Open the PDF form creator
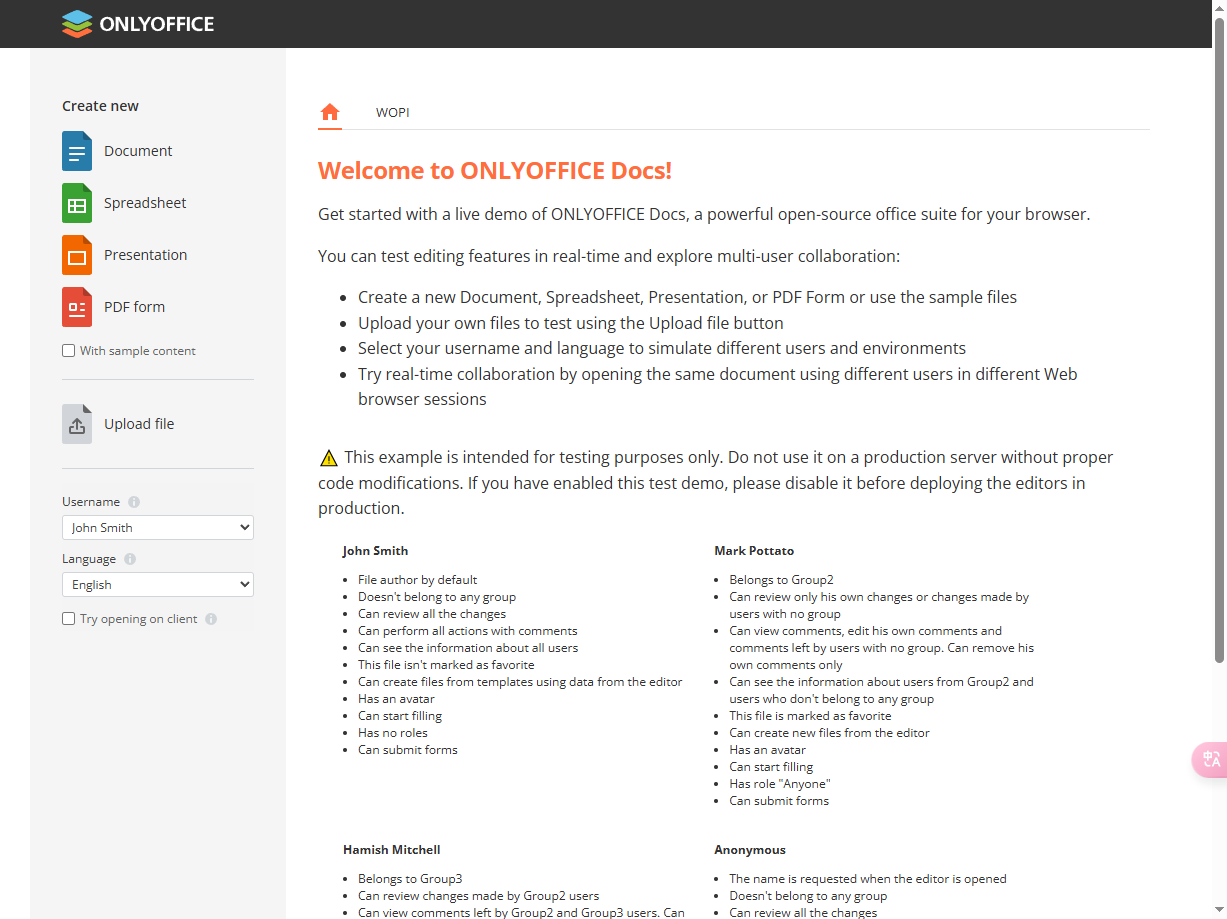The width and height of the screenshot is (1227, 919). click(135, 306)
